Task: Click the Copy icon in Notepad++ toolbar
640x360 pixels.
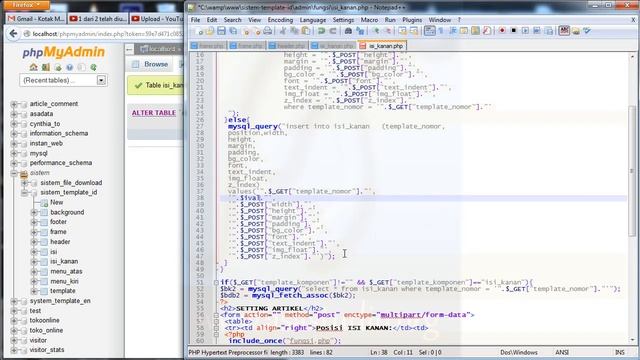Action: coord(294,31)
